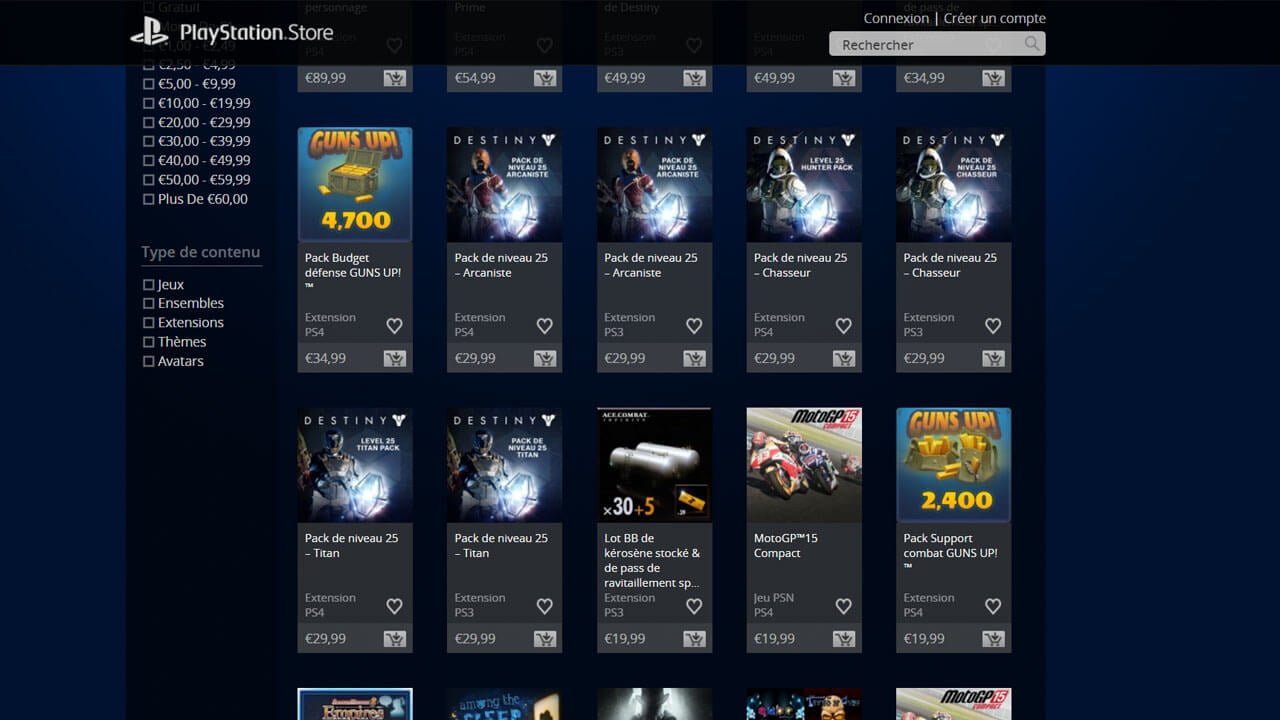Click the €34,99 price of Pack Budget défense
Image resolution: width=1280 pixels, height=720 pixels.
pos(325,358)
